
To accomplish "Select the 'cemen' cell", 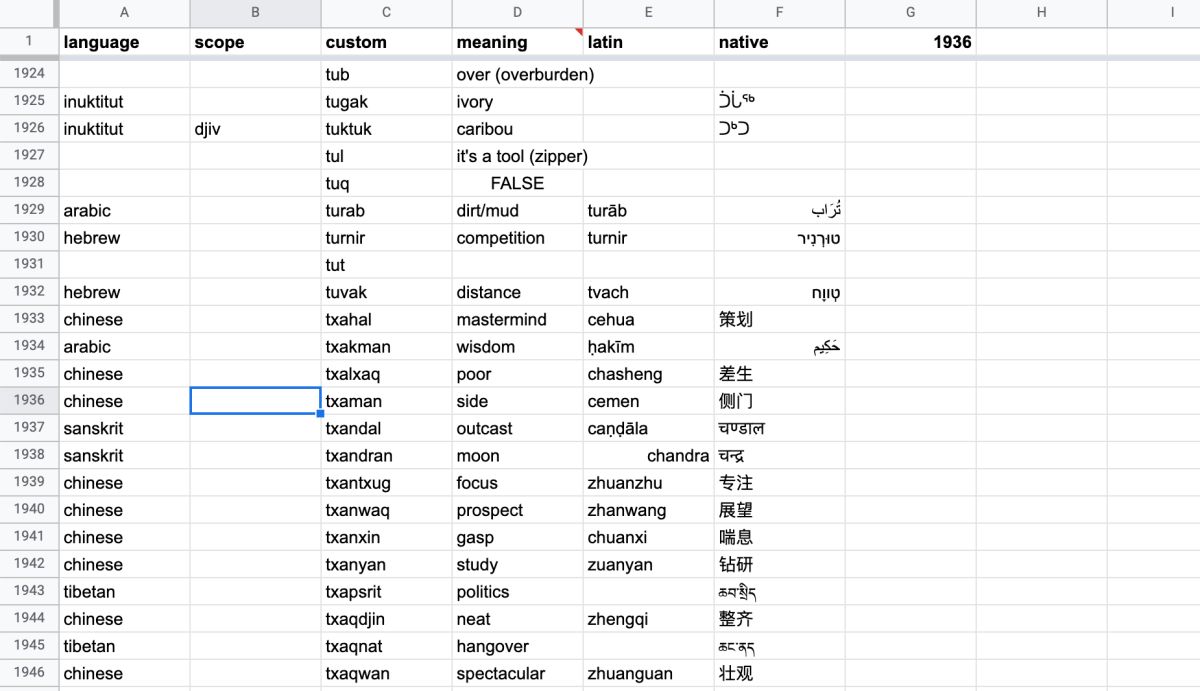I will pos(649,401).
